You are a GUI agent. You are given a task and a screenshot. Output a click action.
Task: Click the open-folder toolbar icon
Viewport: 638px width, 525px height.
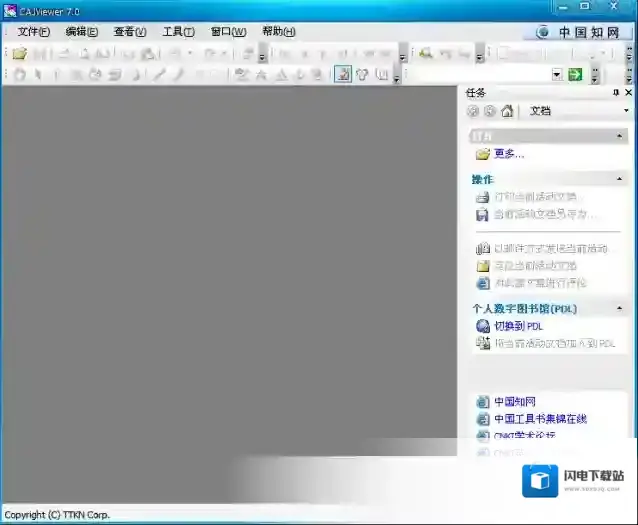click(19, 53)
